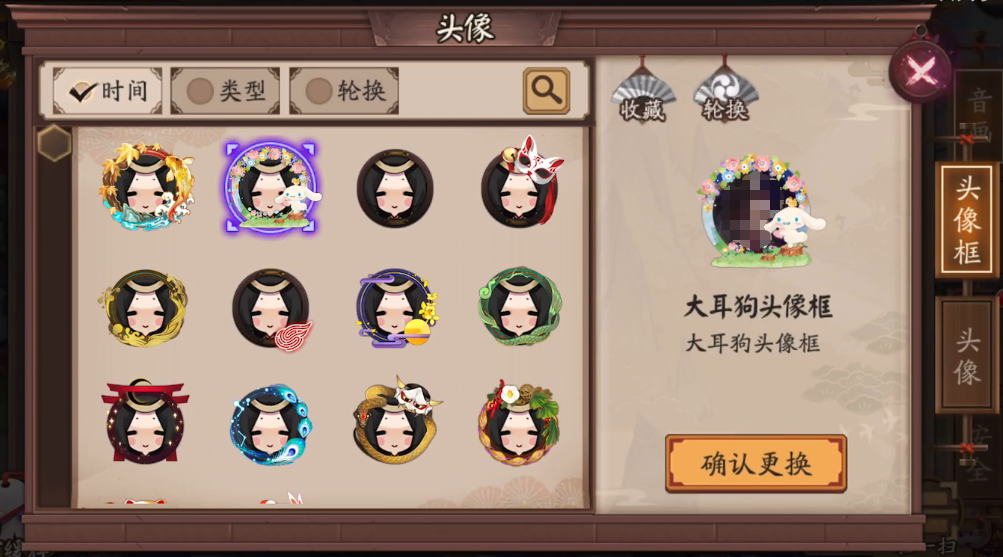Open the magnifier search button
Image resolution: width=1003 pixels, height=557 pixels.
click(x=546, y=91)
